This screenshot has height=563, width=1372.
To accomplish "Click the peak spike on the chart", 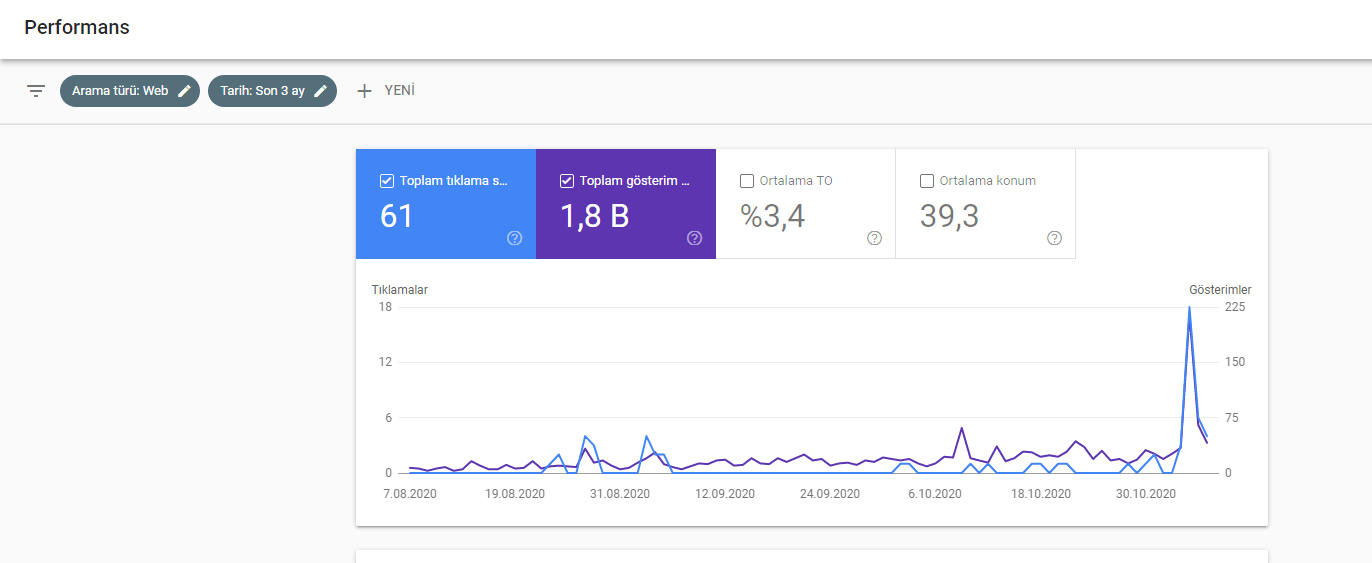I will pyautogui.click(x=1189, y=308).
